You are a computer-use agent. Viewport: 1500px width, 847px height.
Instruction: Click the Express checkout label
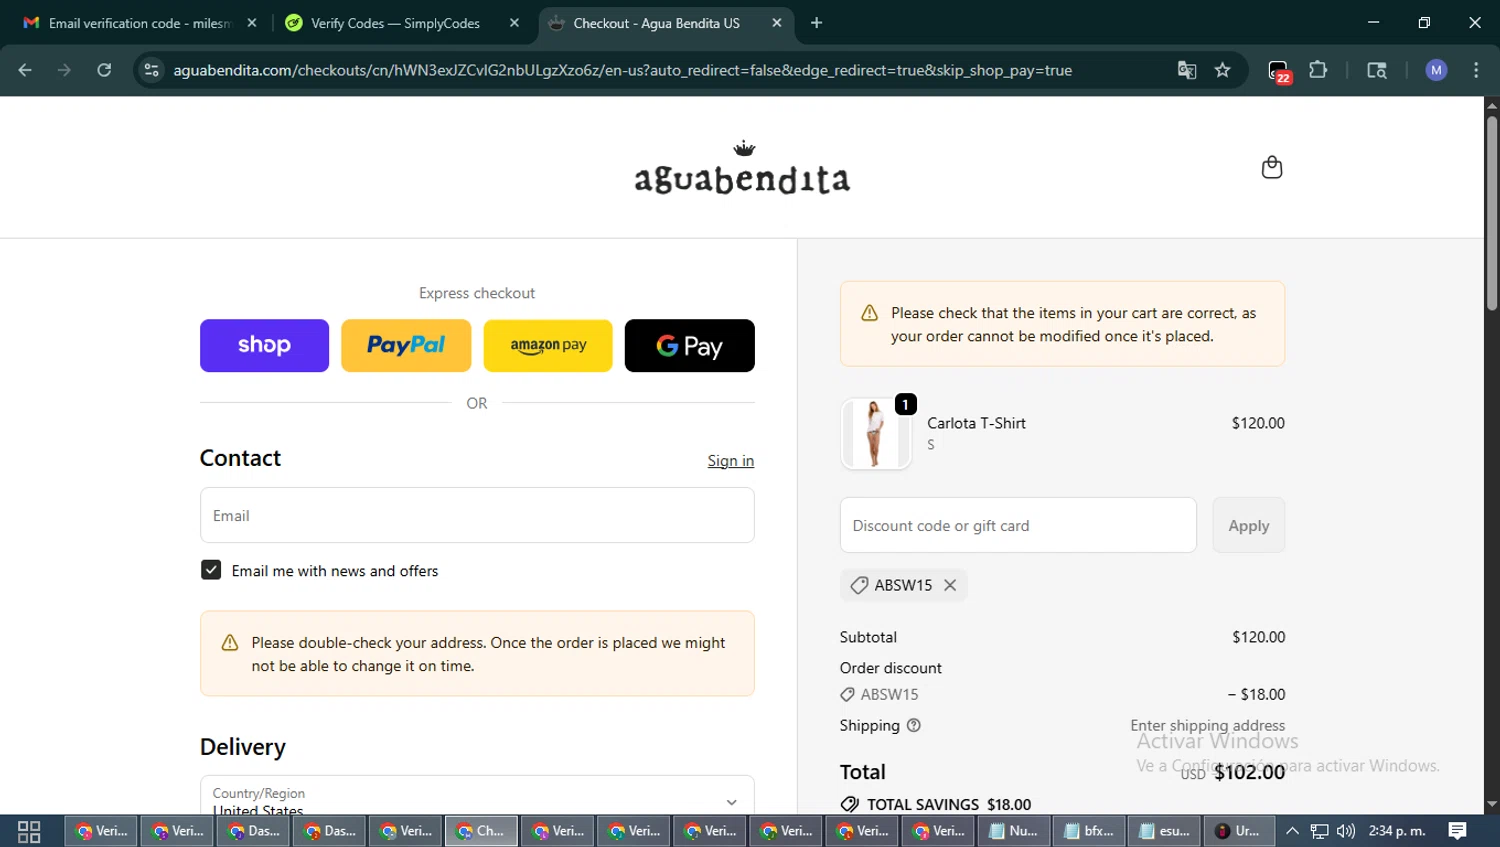click(x=477, y=293)
